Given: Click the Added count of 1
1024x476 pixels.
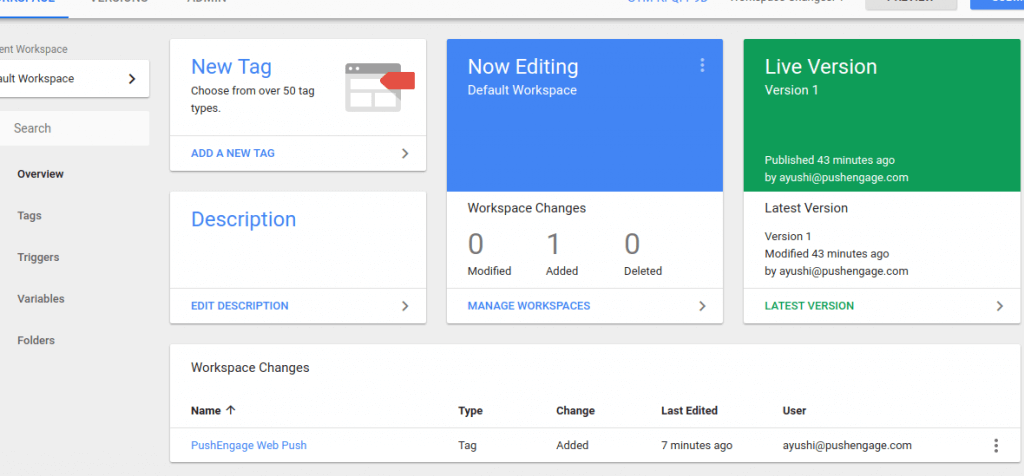Looking at the screenshot, I should 553,244.
